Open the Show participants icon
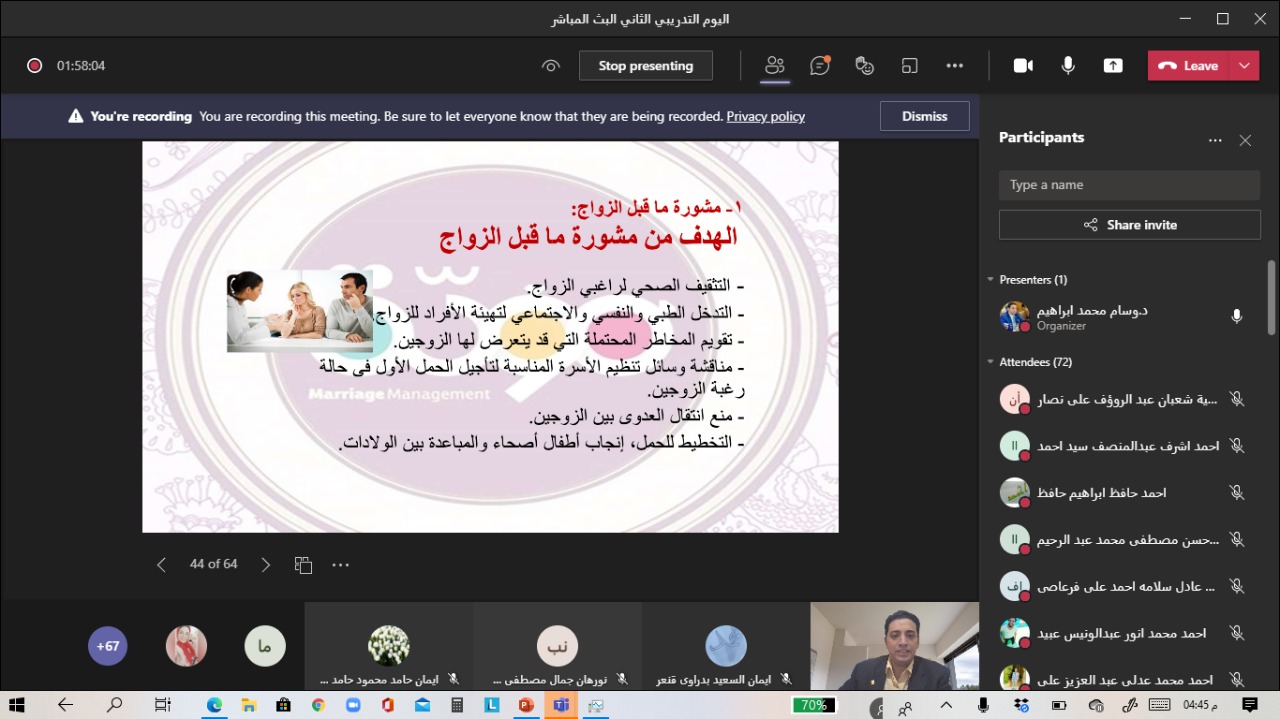The image size is (1280, 719). pos(774,66)
